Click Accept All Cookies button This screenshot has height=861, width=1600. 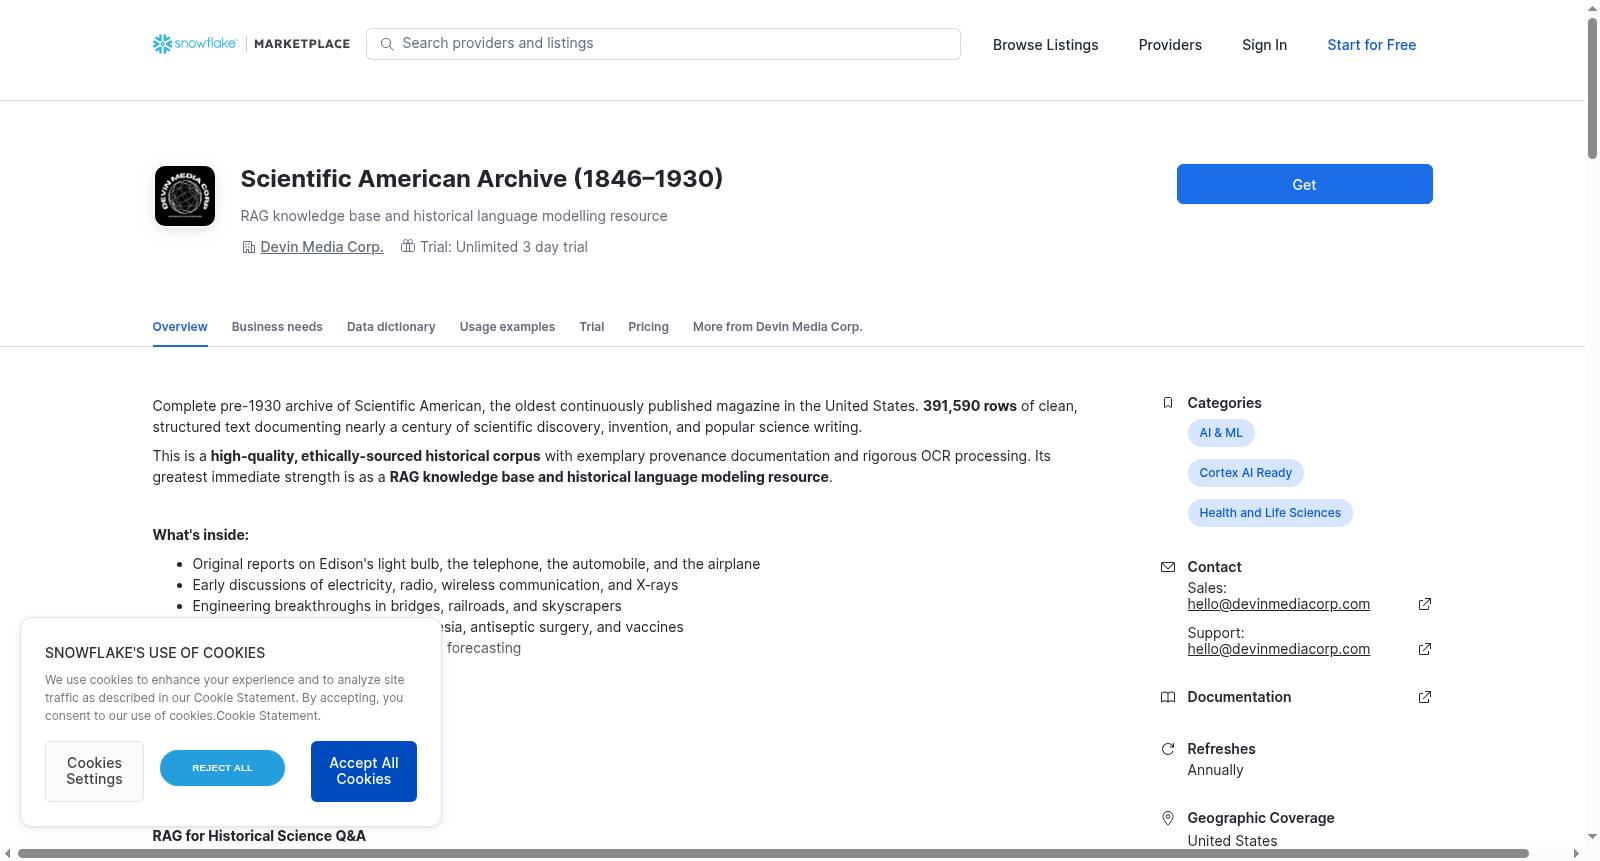pyautogui.click(x=364, y=771)
